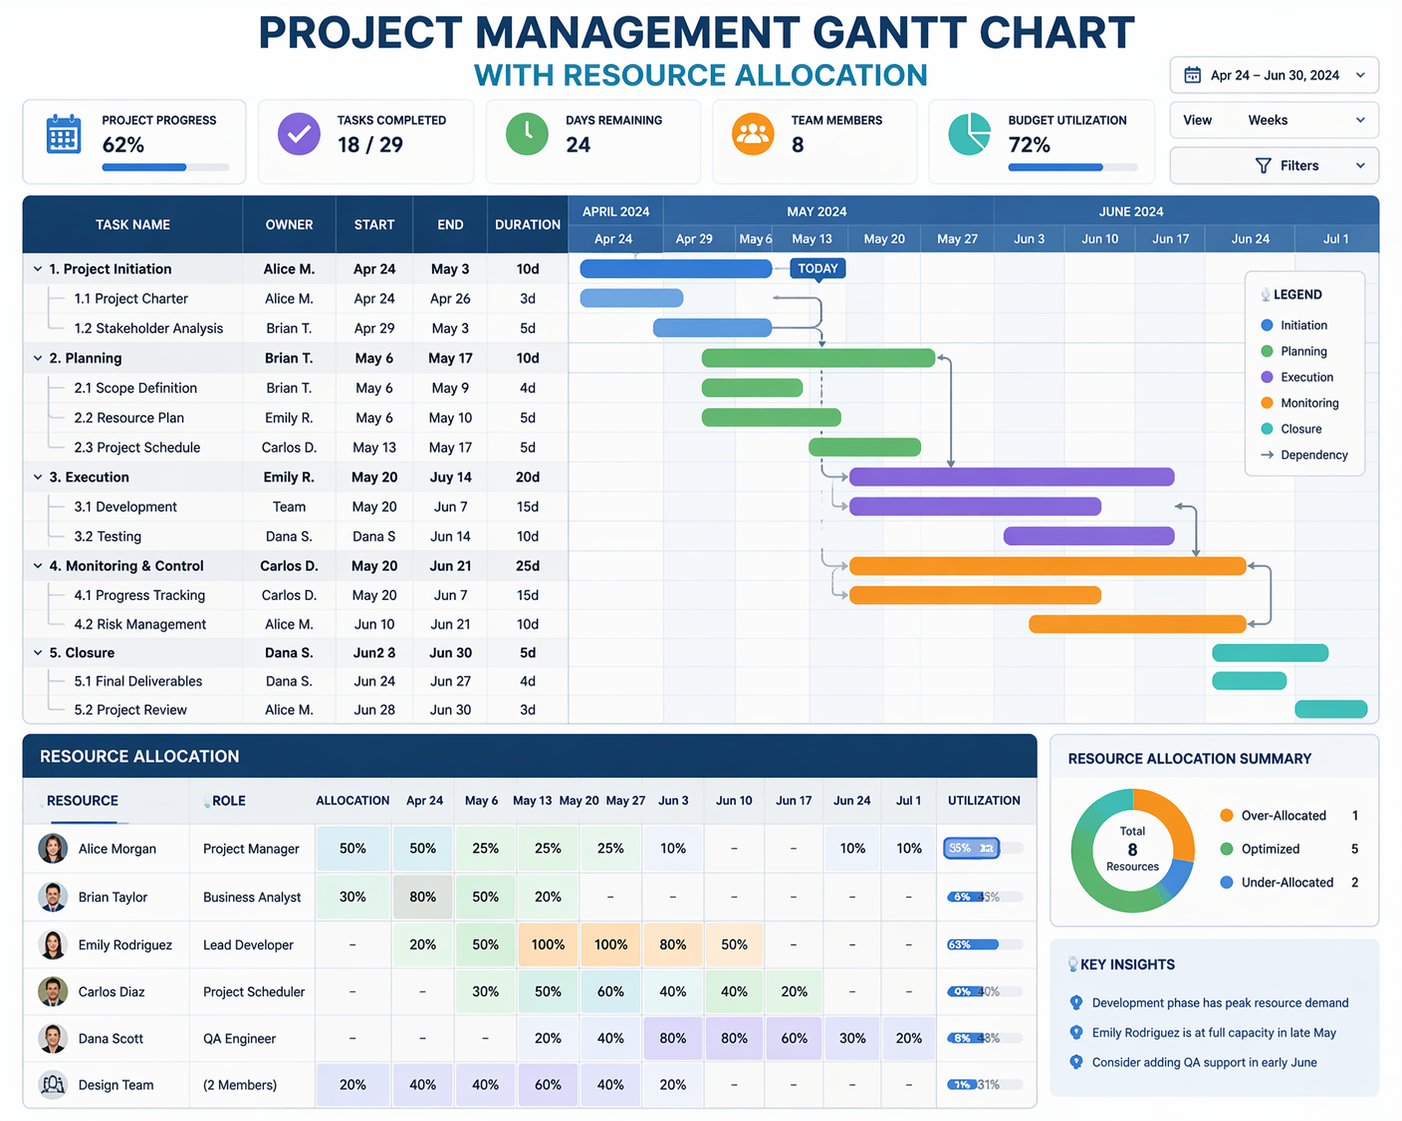1402x1121 pixels.
Task: Select the Tasks Completed checkmark icon
Action: coord(298,133)
